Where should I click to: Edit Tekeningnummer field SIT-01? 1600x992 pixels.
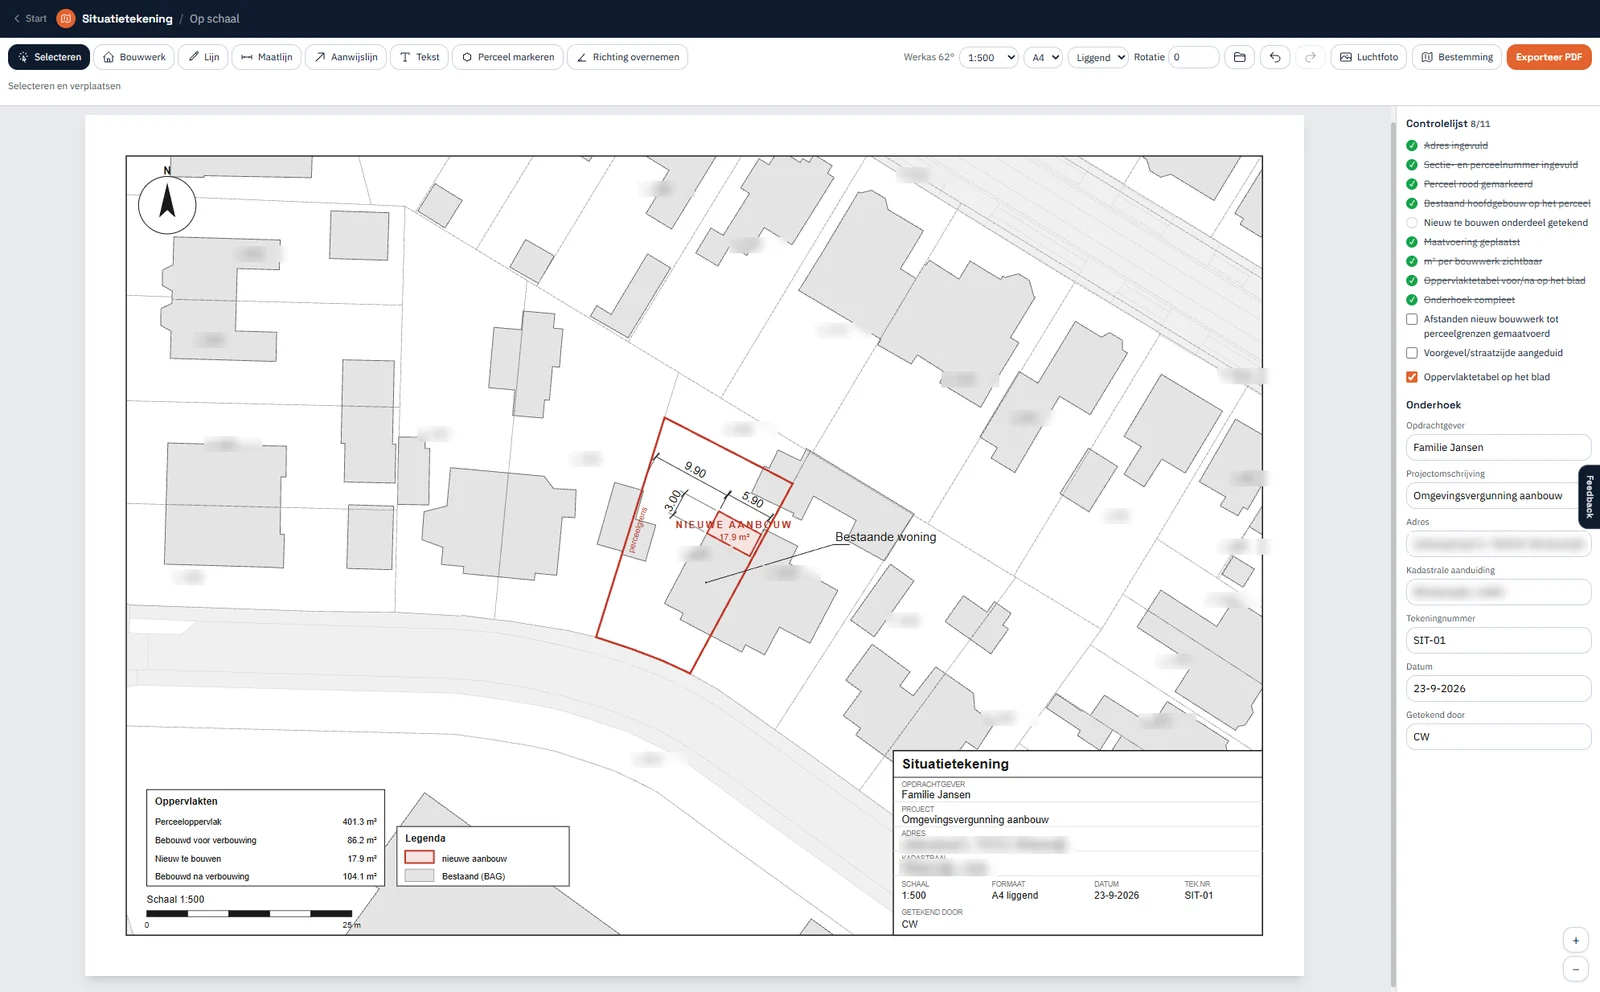(1498, 640)
